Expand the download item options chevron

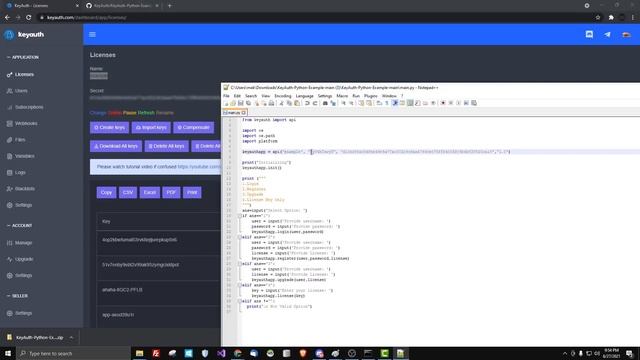click(x=71, y=338)
